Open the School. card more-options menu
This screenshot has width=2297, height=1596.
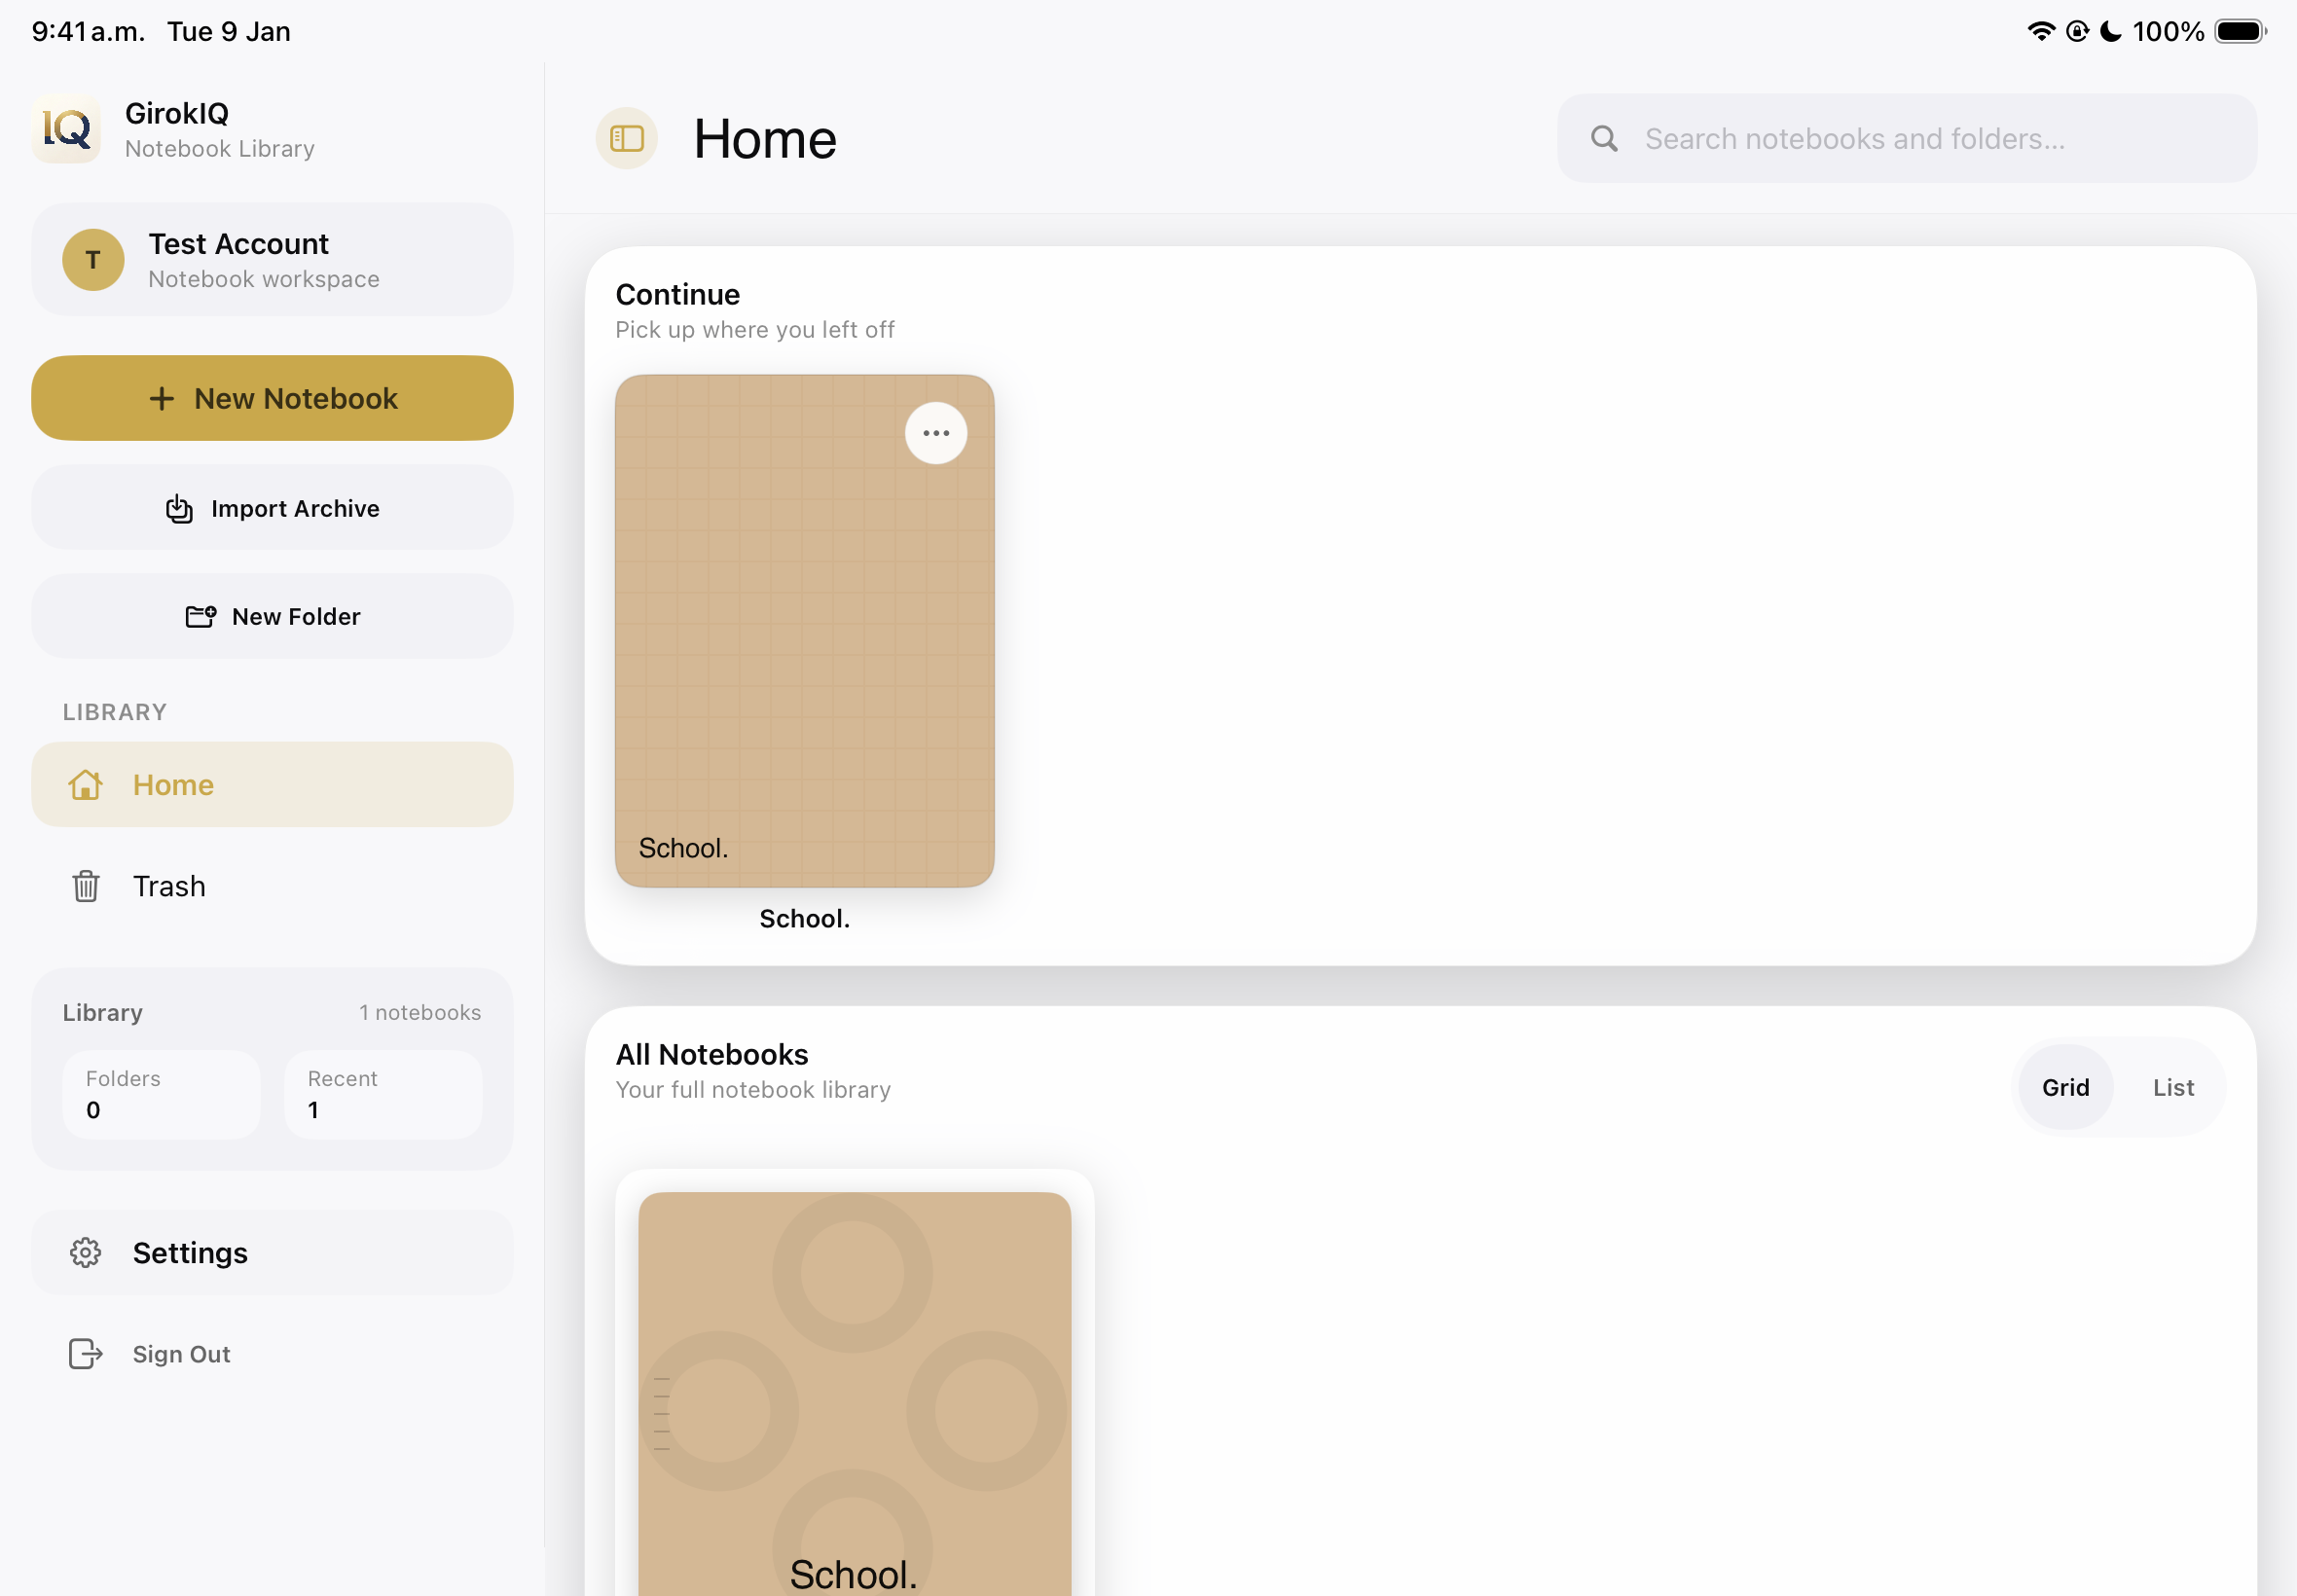tap(936, 433)
